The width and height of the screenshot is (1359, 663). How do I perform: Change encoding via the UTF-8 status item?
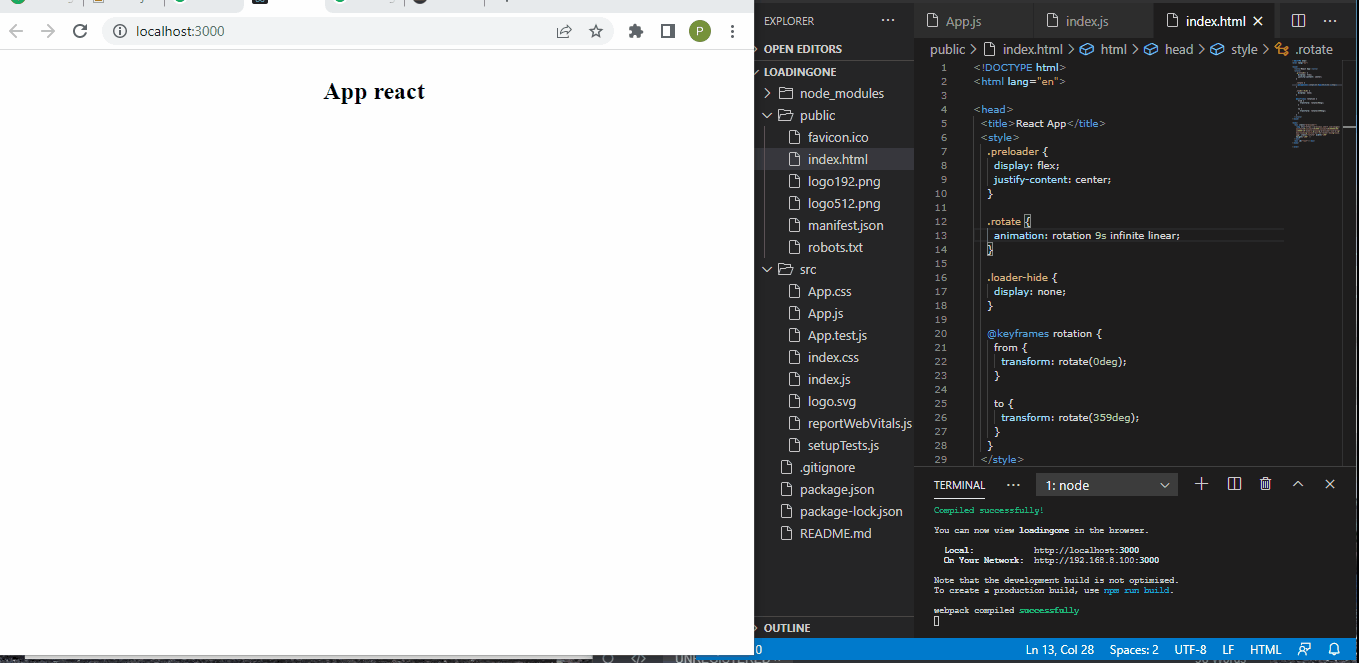coord(1189,649)
